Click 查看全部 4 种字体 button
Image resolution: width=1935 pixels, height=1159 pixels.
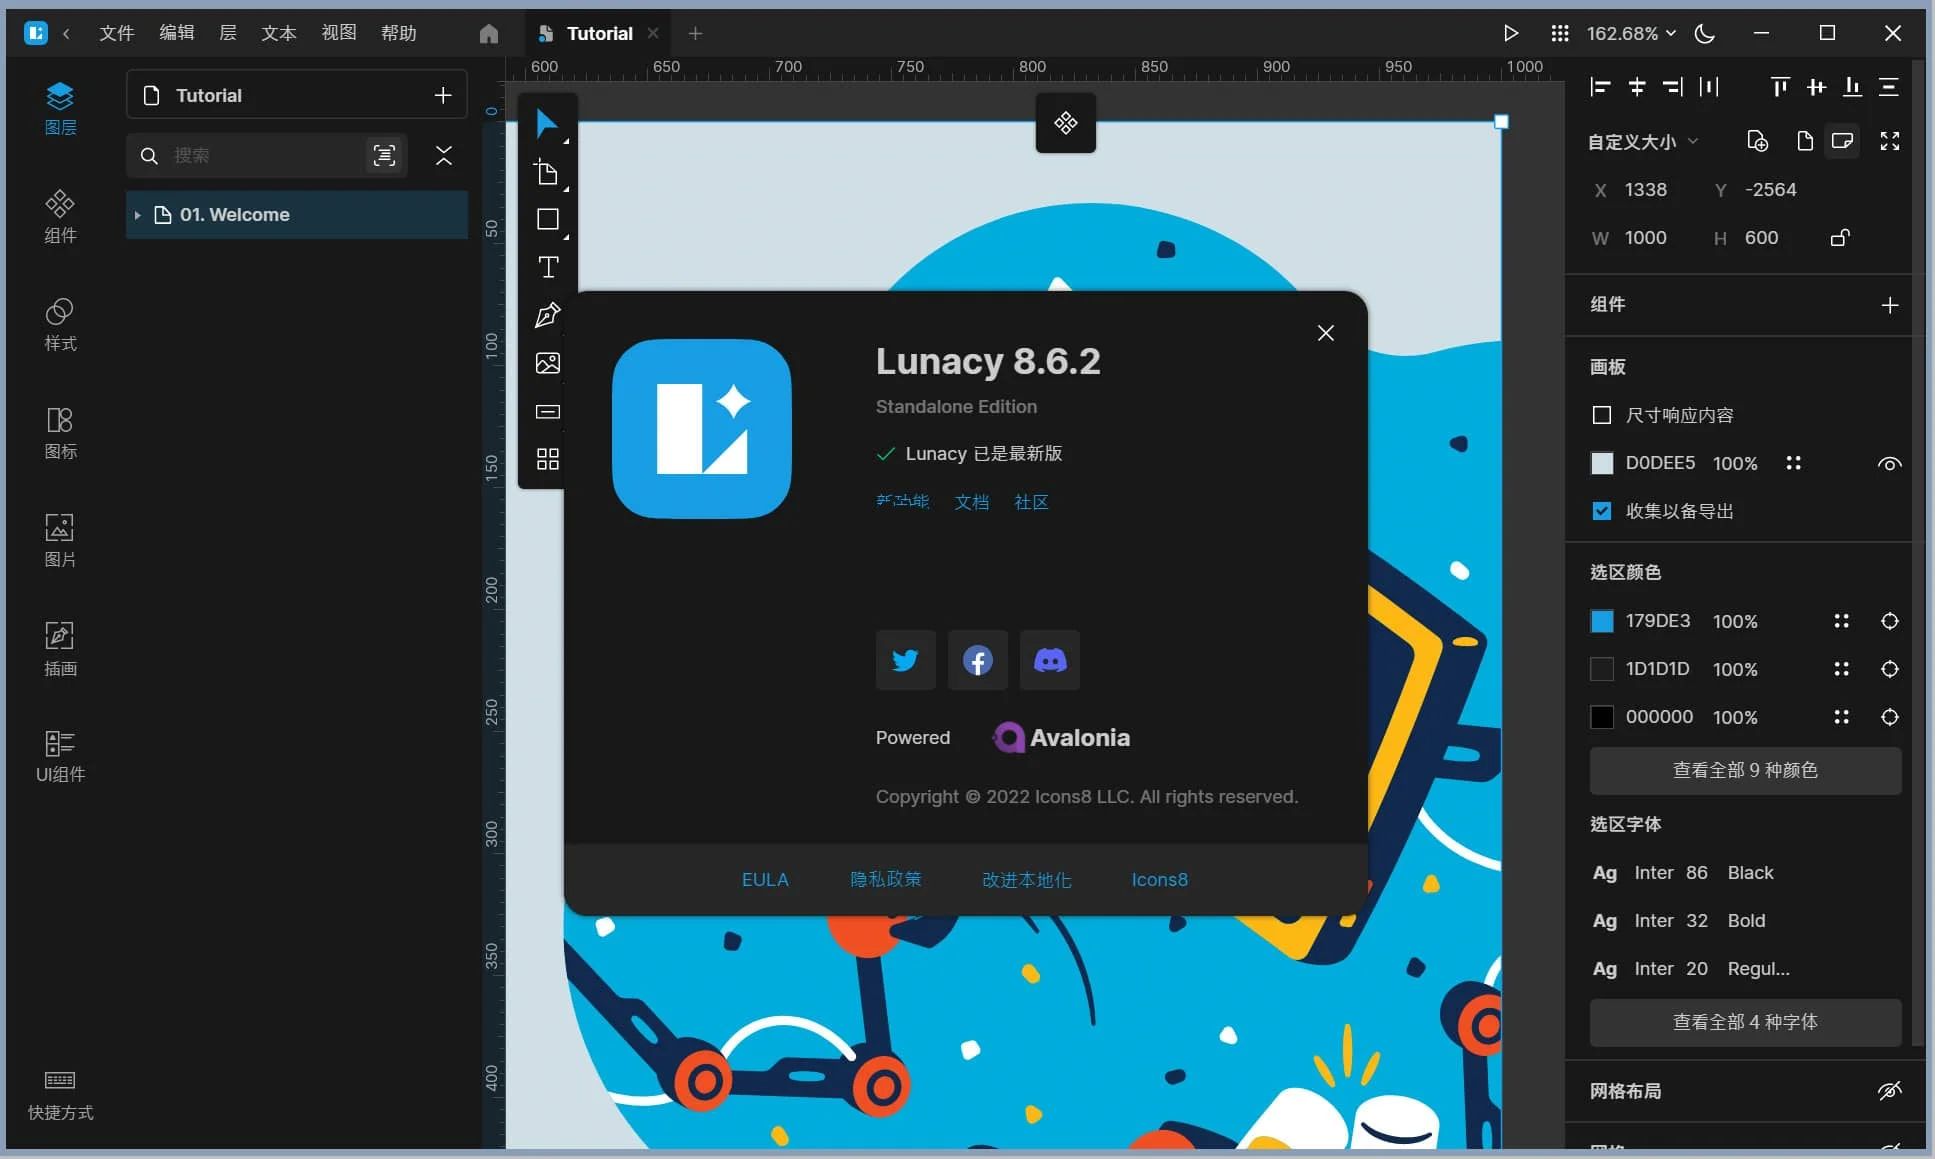[1745, 1023]
